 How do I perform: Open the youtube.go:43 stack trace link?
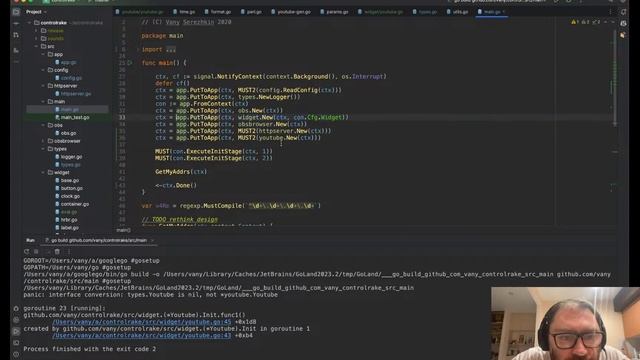[x=142, y=336]
